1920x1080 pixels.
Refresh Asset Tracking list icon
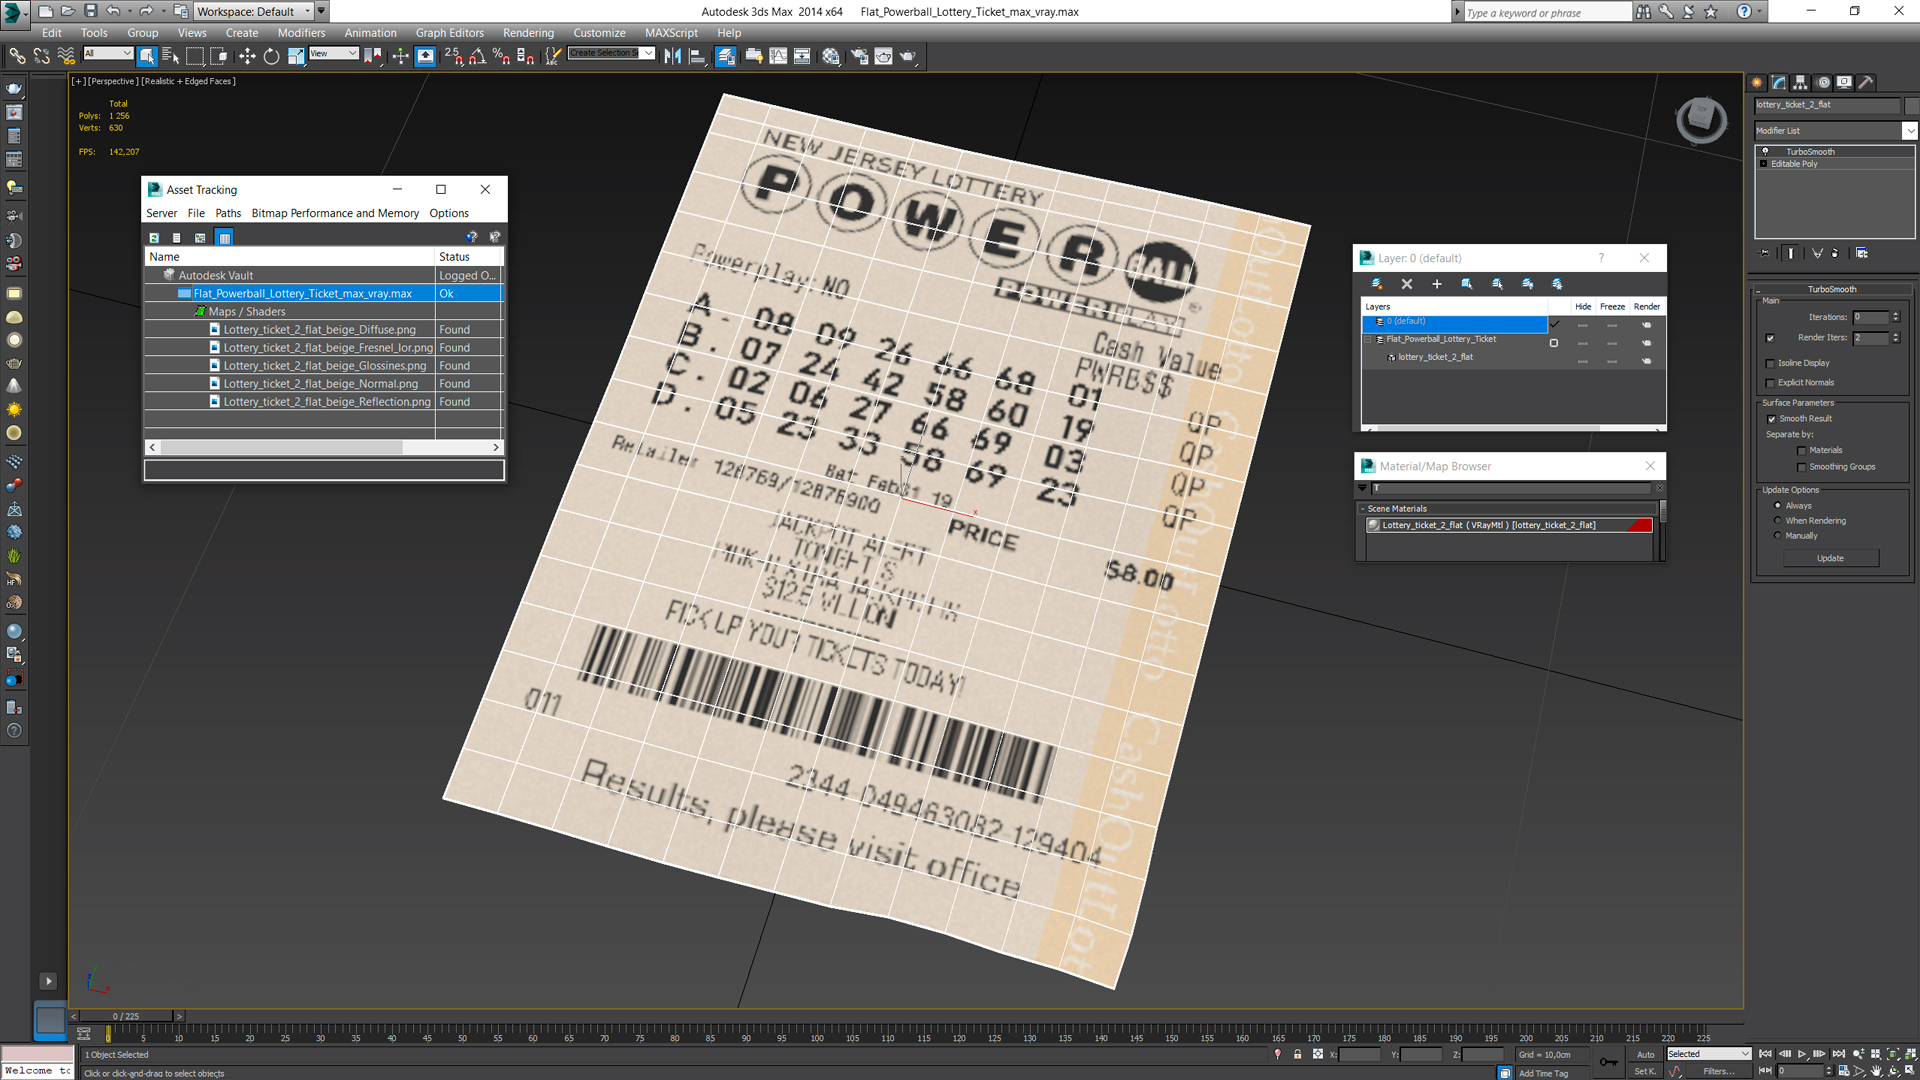coord(154,238)
